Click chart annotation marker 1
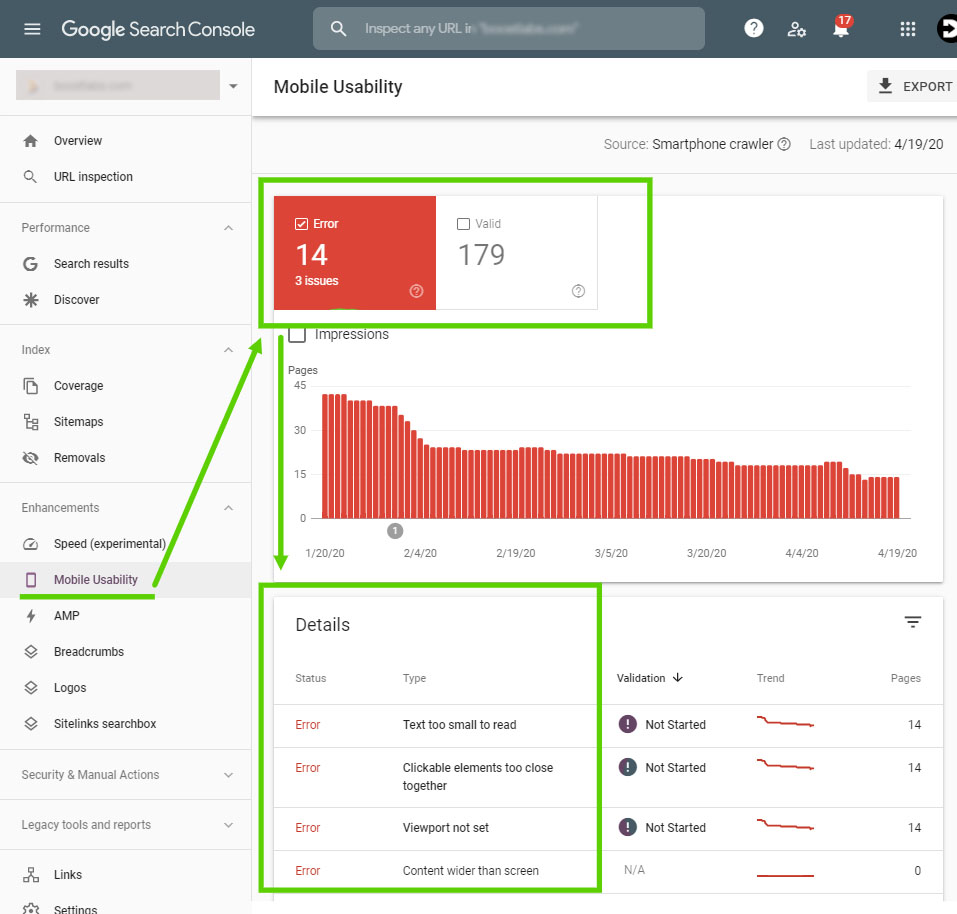957x914 pixels. point(395,531)
